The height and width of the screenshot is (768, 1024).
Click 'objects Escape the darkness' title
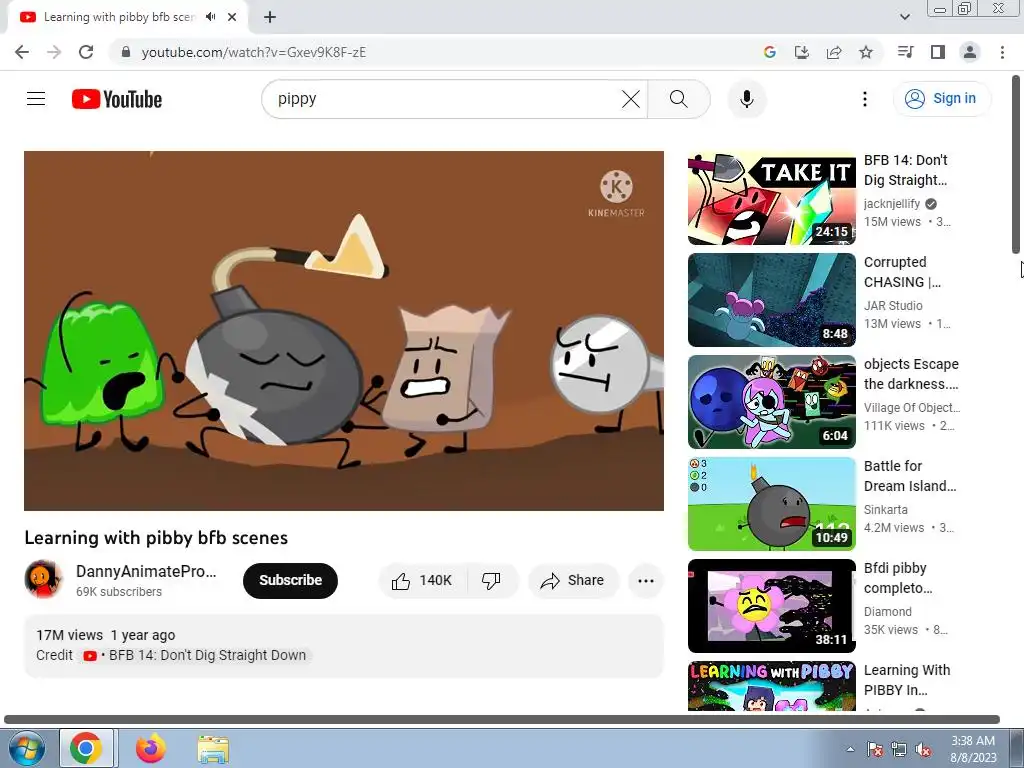(x=911, y=374)
